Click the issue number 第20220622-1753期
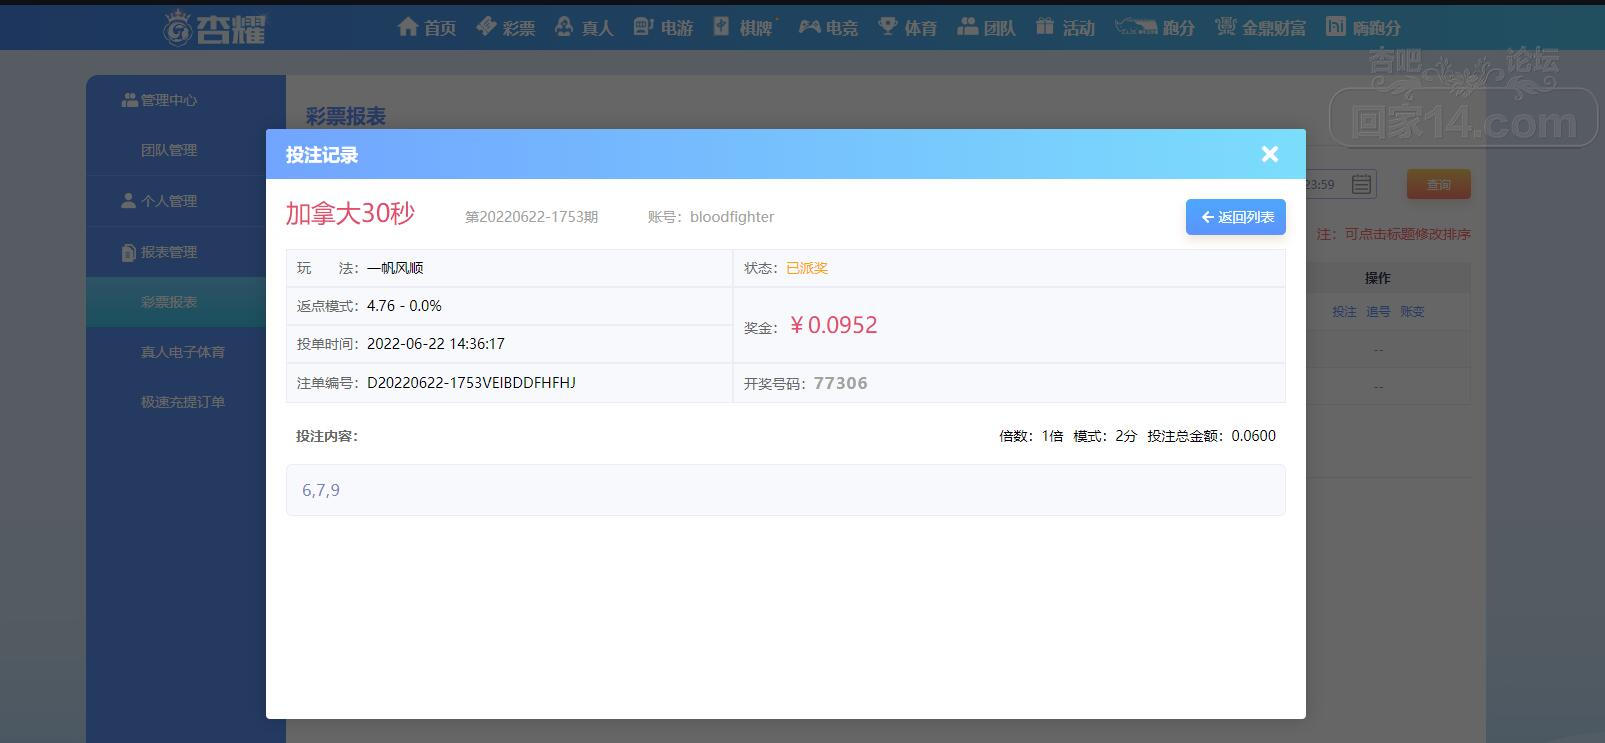The image size is (1605, 743). click(x=531, y=217)
